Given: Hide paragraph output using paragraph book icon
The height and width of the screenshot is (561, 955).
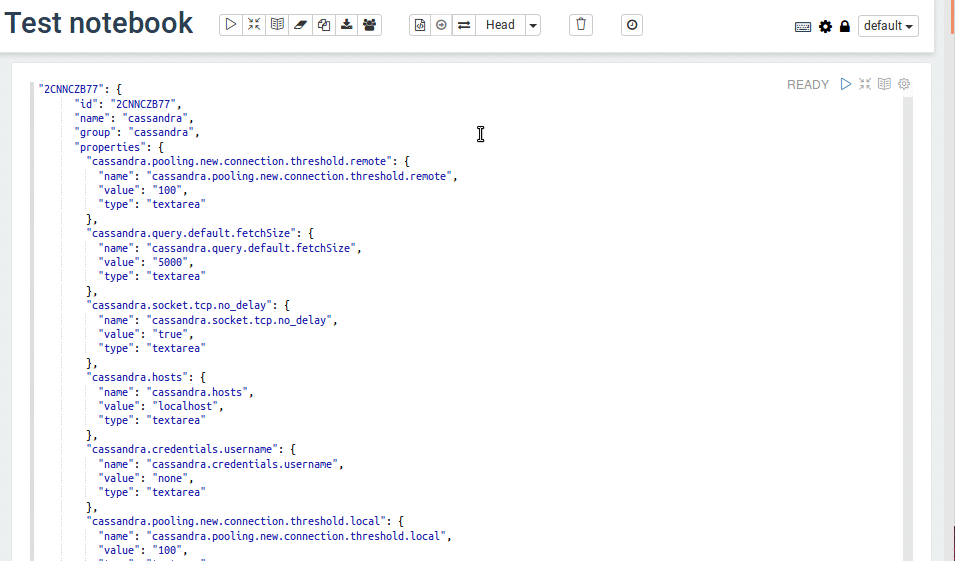Looking at the screenshot, I should coord(884,84).
